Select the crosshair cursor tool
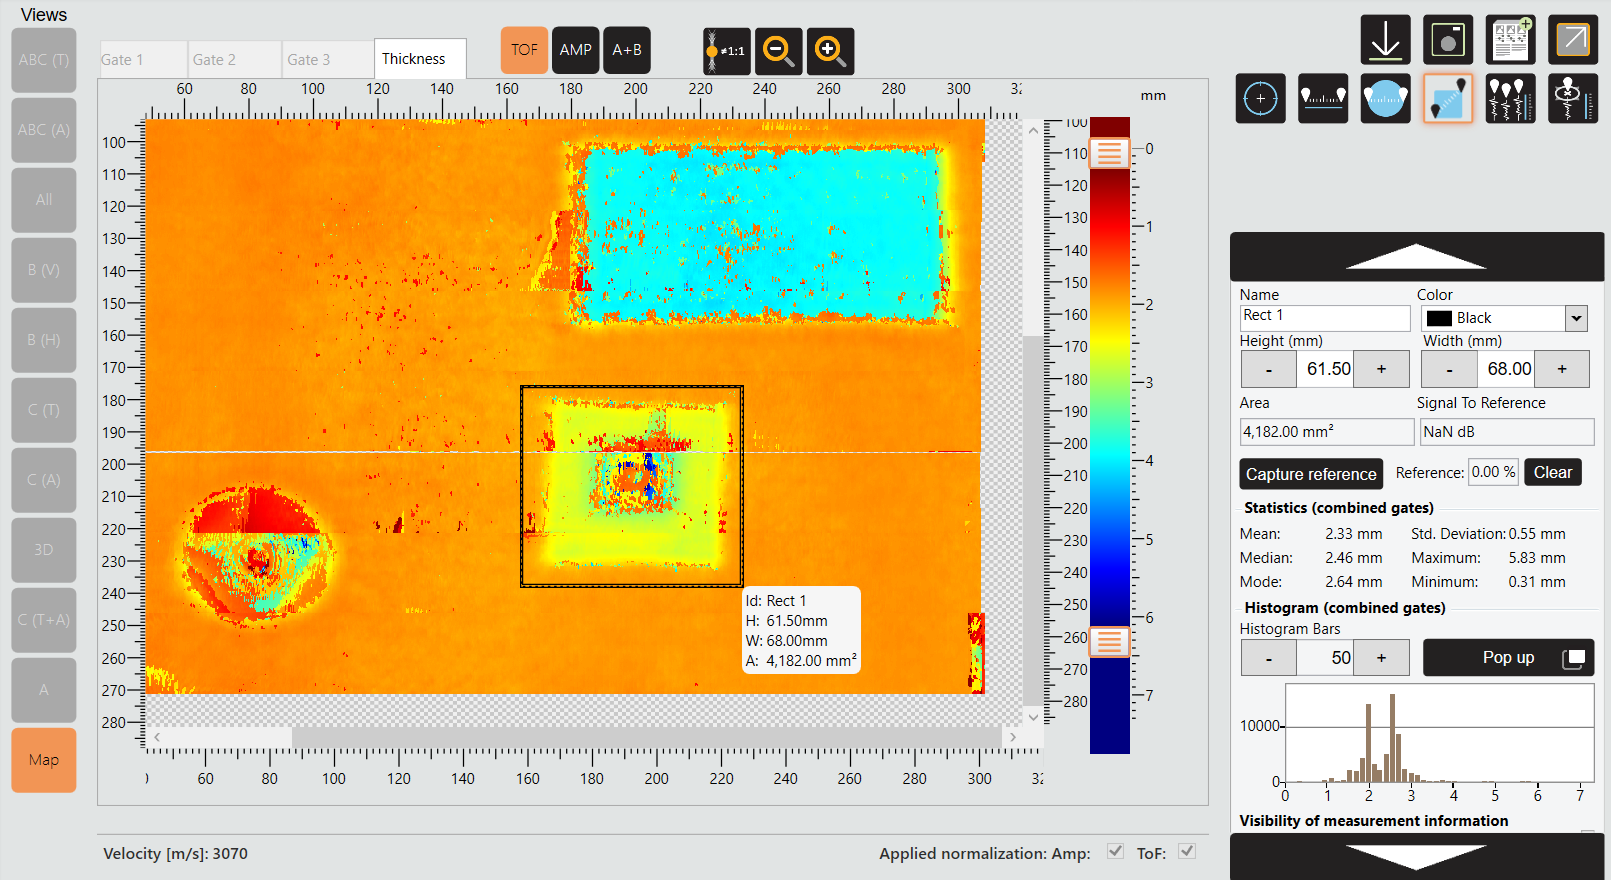 click(x=1260, y=99)
